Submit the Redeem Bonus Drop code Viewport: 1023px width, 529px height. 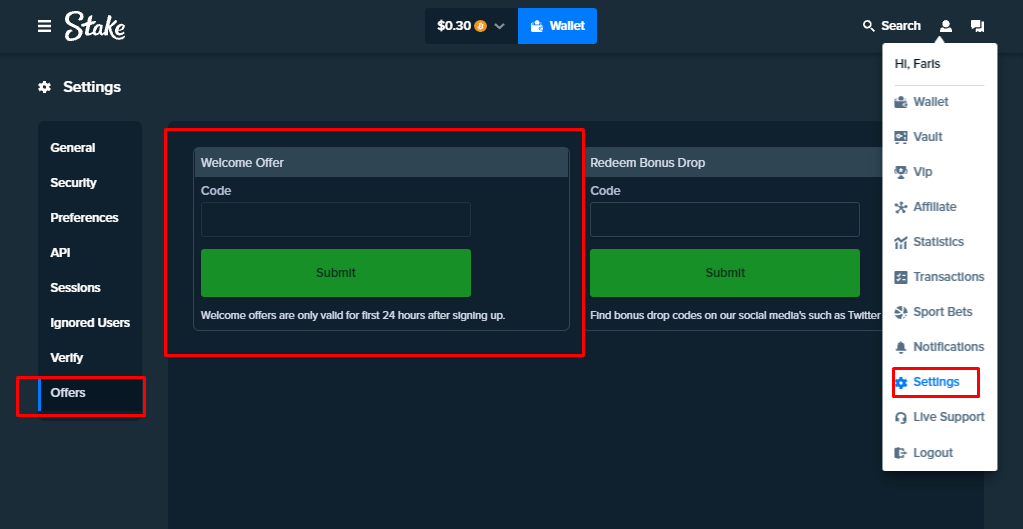coord(724,273)
